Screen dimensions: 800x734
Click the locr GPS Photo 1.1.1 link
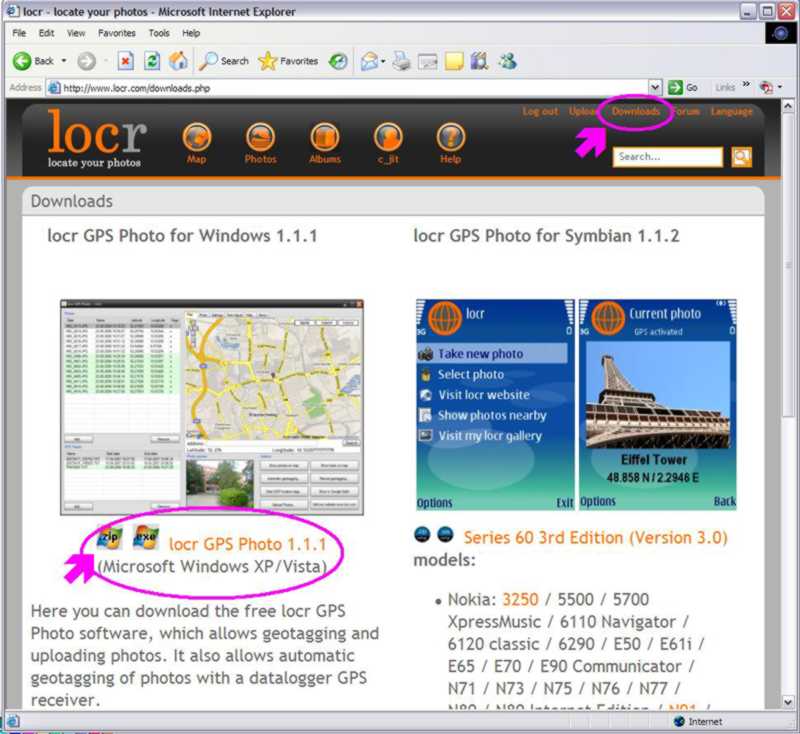coord(247,544)
